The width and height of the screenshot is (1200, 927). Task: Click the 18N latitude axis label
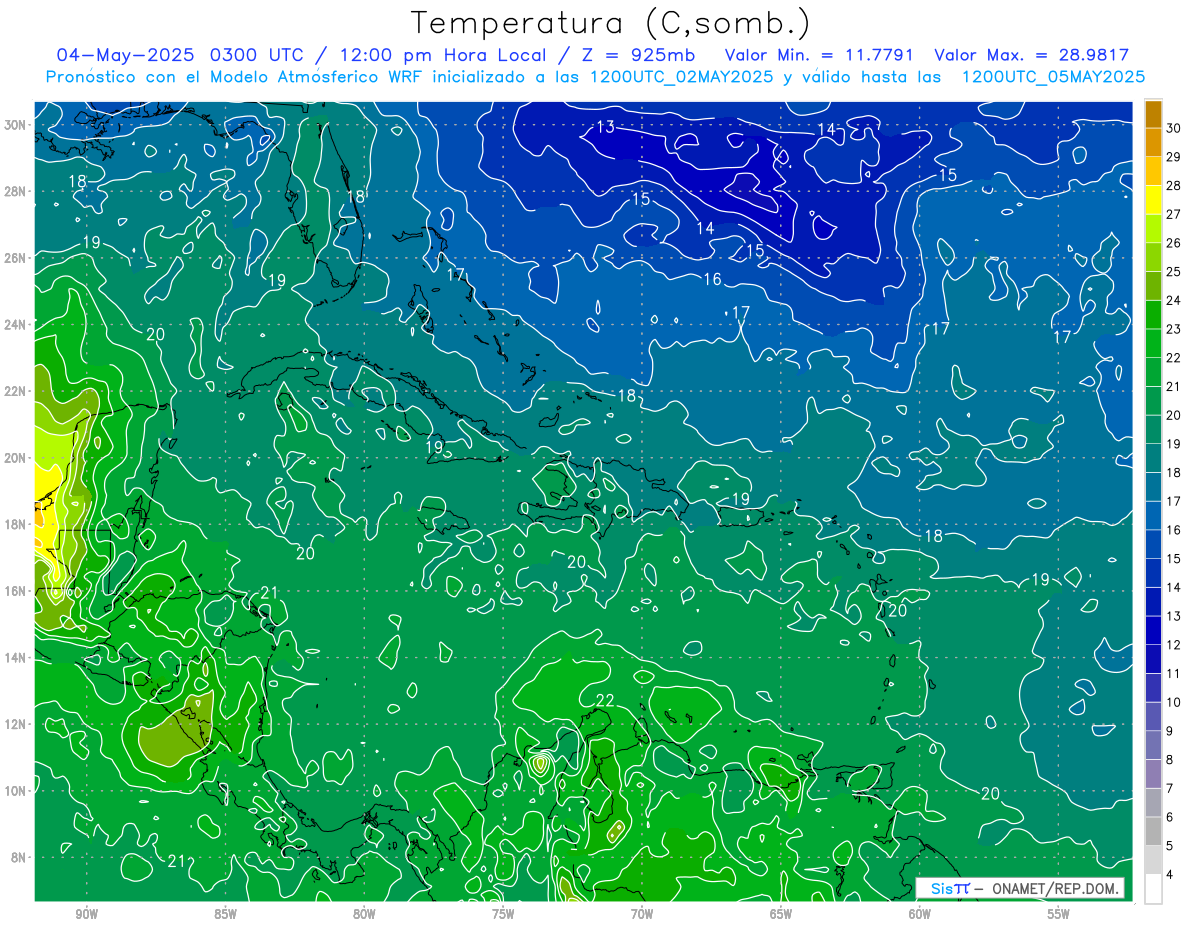[x=17, y=524]
